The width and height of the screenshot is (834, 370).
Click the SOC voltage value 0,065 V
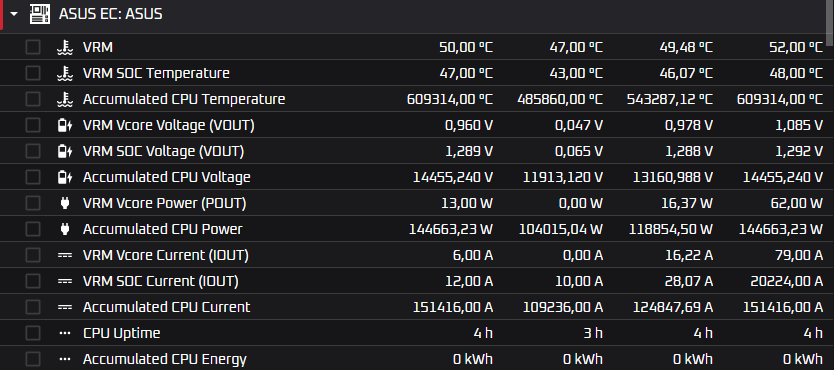pos(579,151)
